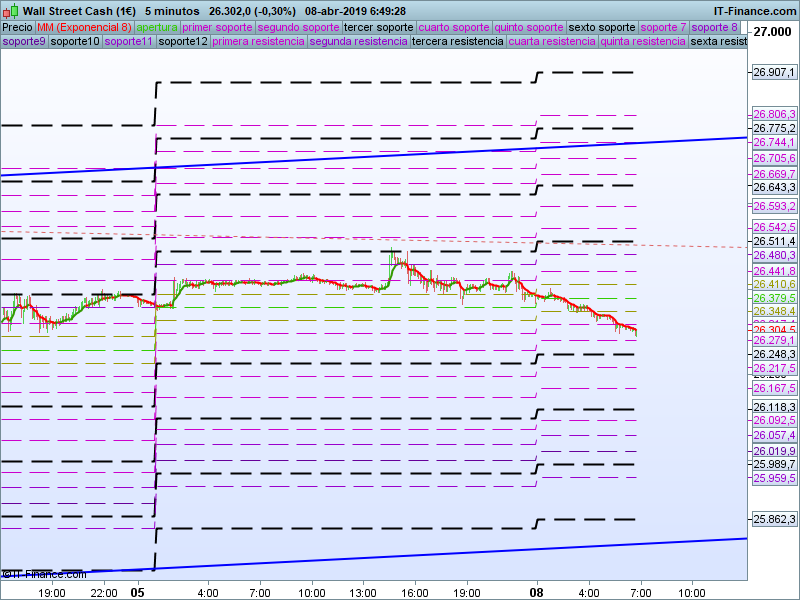Select the Precio indicator label
800x600 pixels.
pyautogui.click(x=18, y=27)
